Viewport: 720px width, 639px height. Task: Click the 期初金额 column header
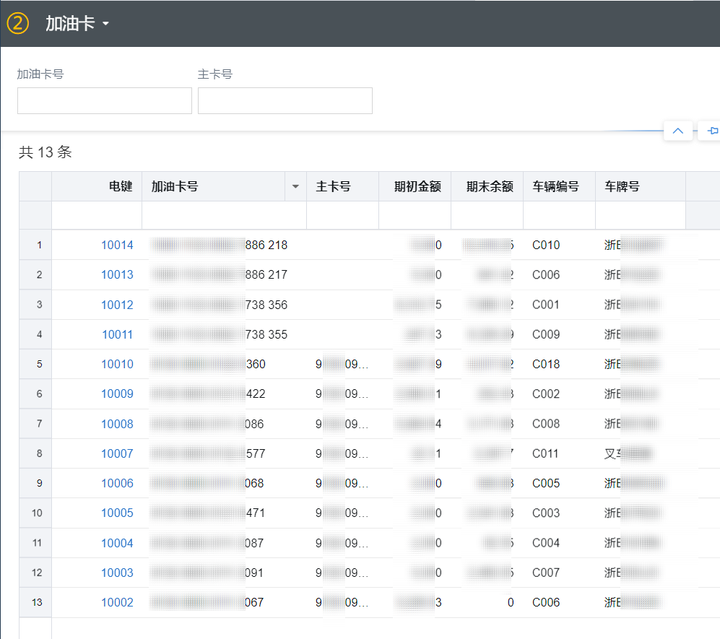tap(417, 186)
